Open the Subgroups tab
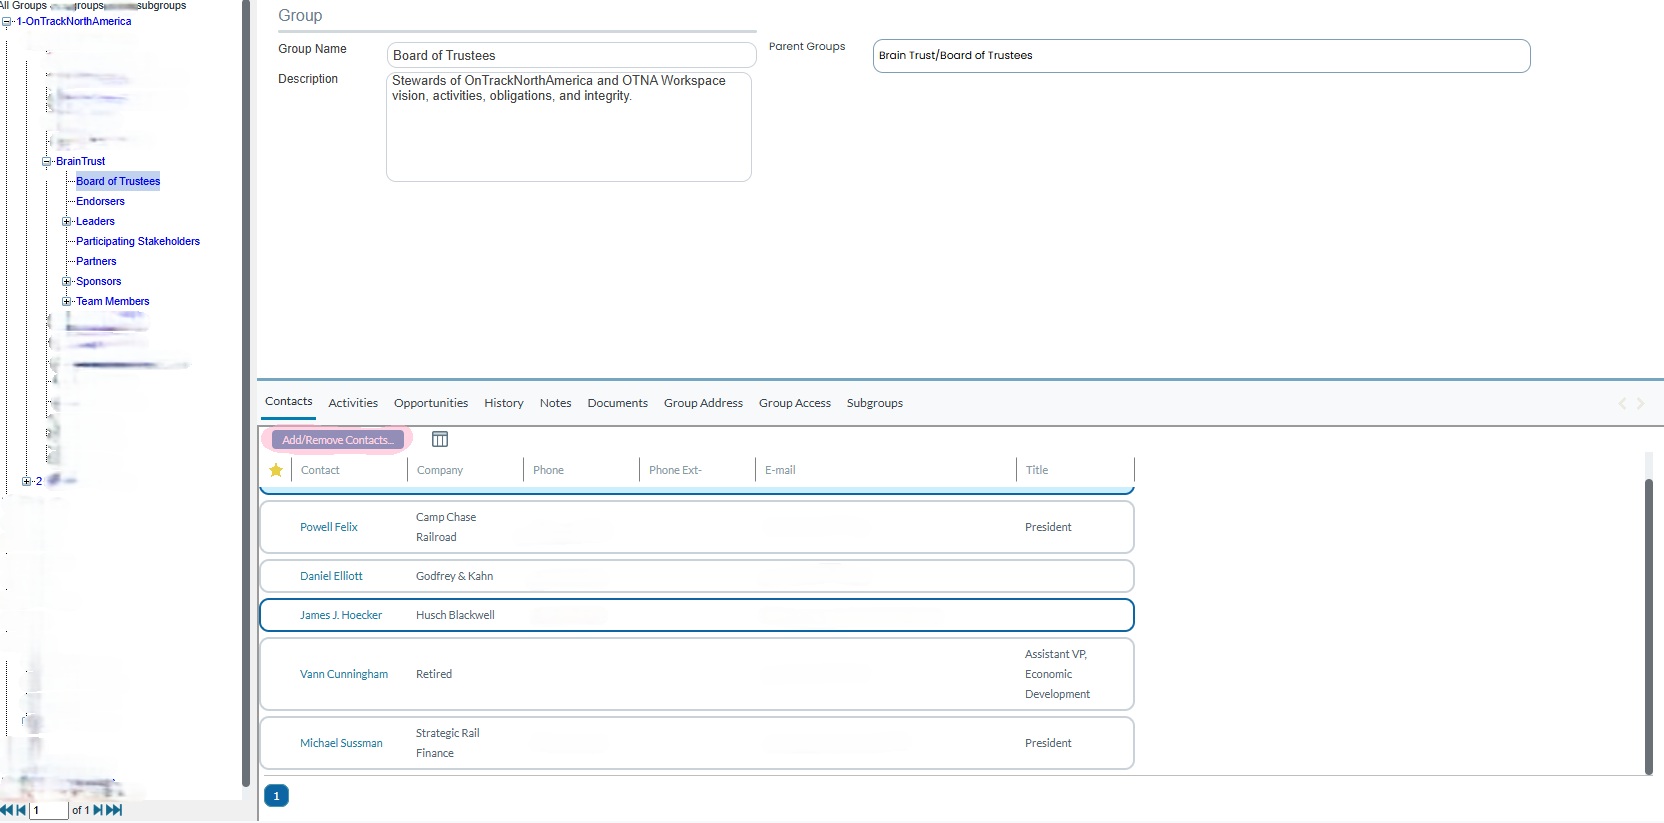Viewport: 1664px width, 823px height. coord(874,403)
